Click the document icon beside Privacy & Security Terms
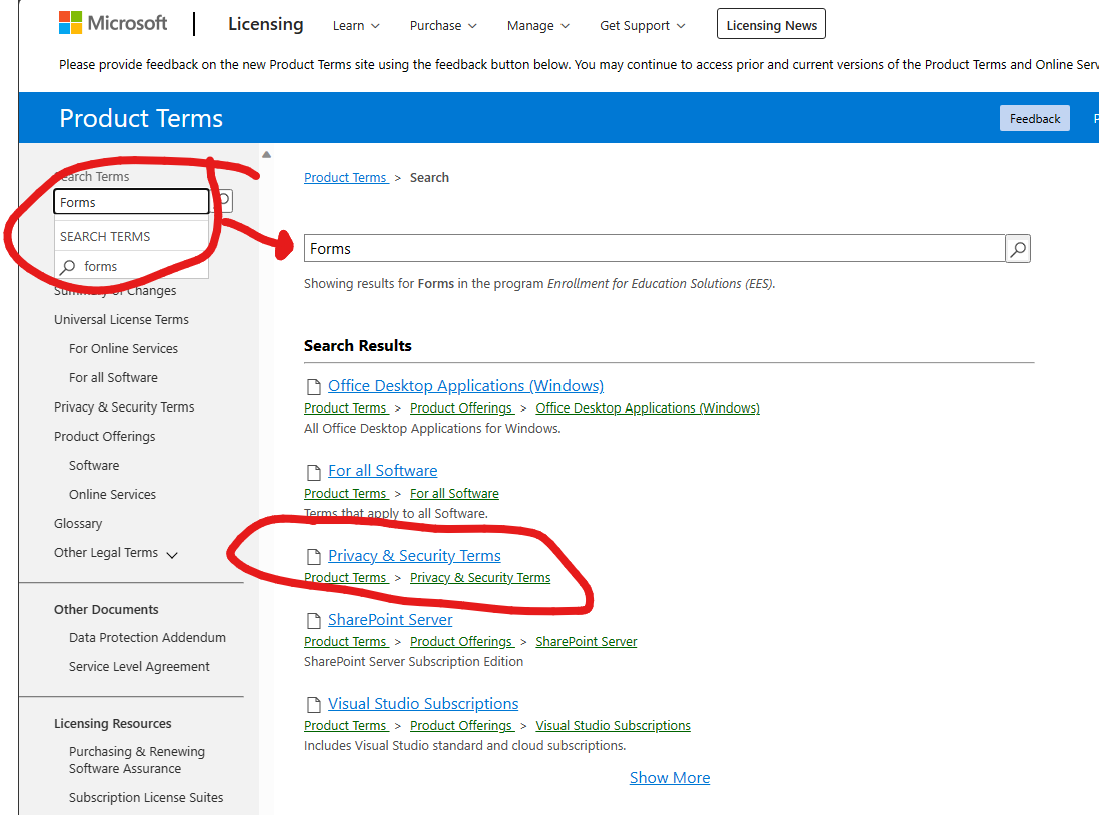The width and height of the screenshot is (1100, 816). [313, 555]
